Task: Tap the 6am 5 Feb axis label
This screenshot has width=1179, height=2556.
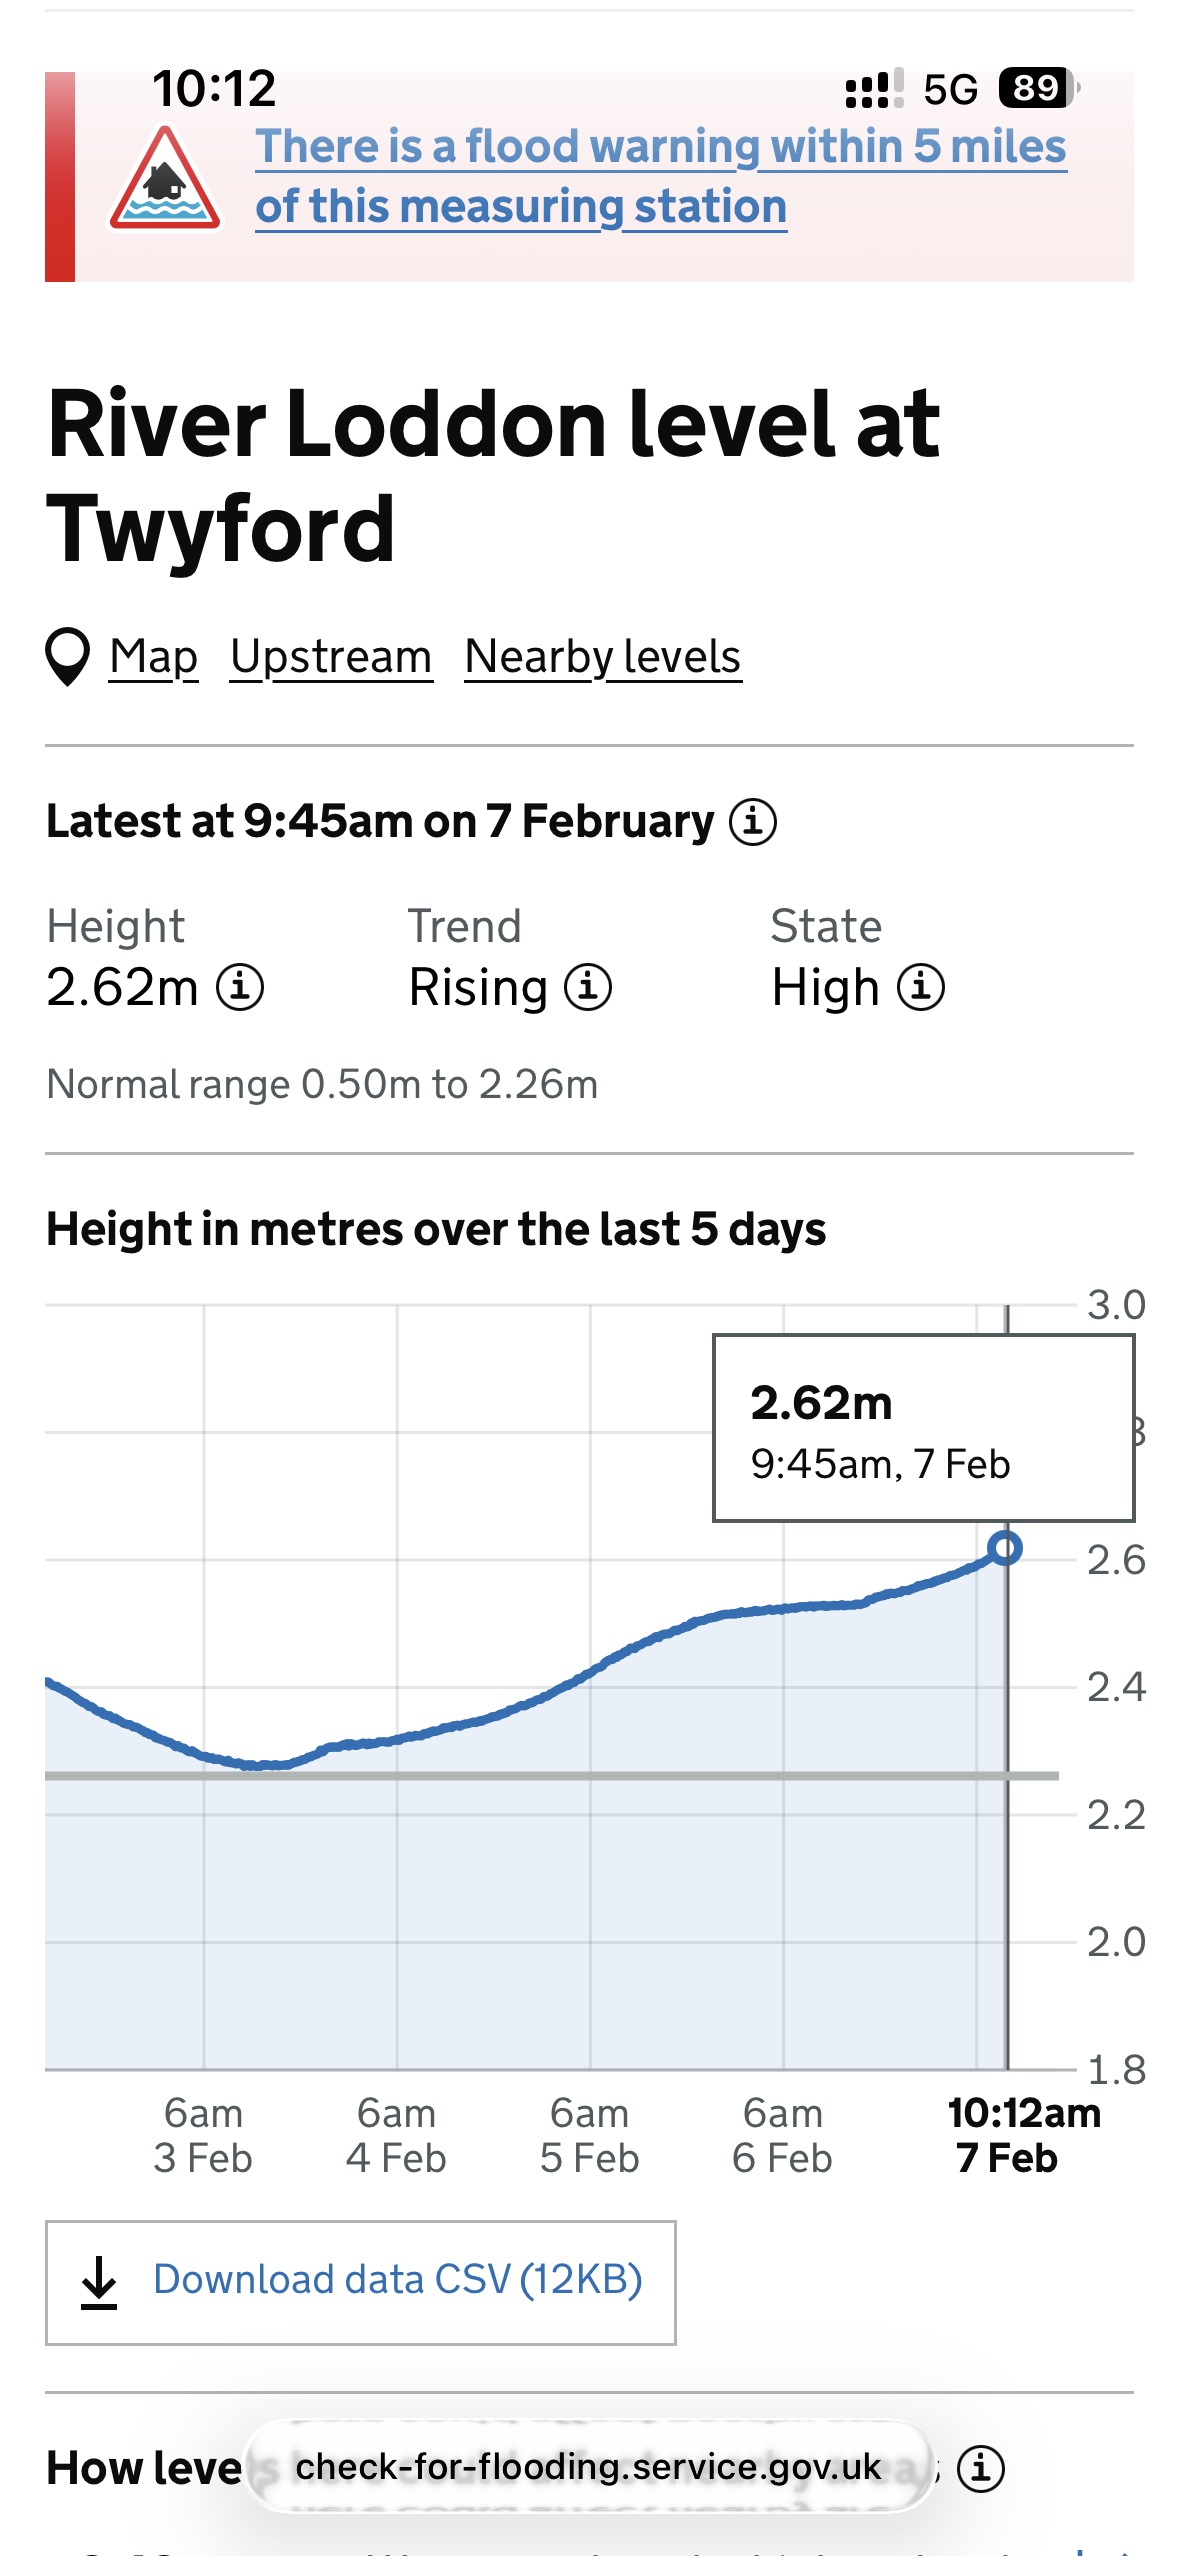Action: (589, 2136)
